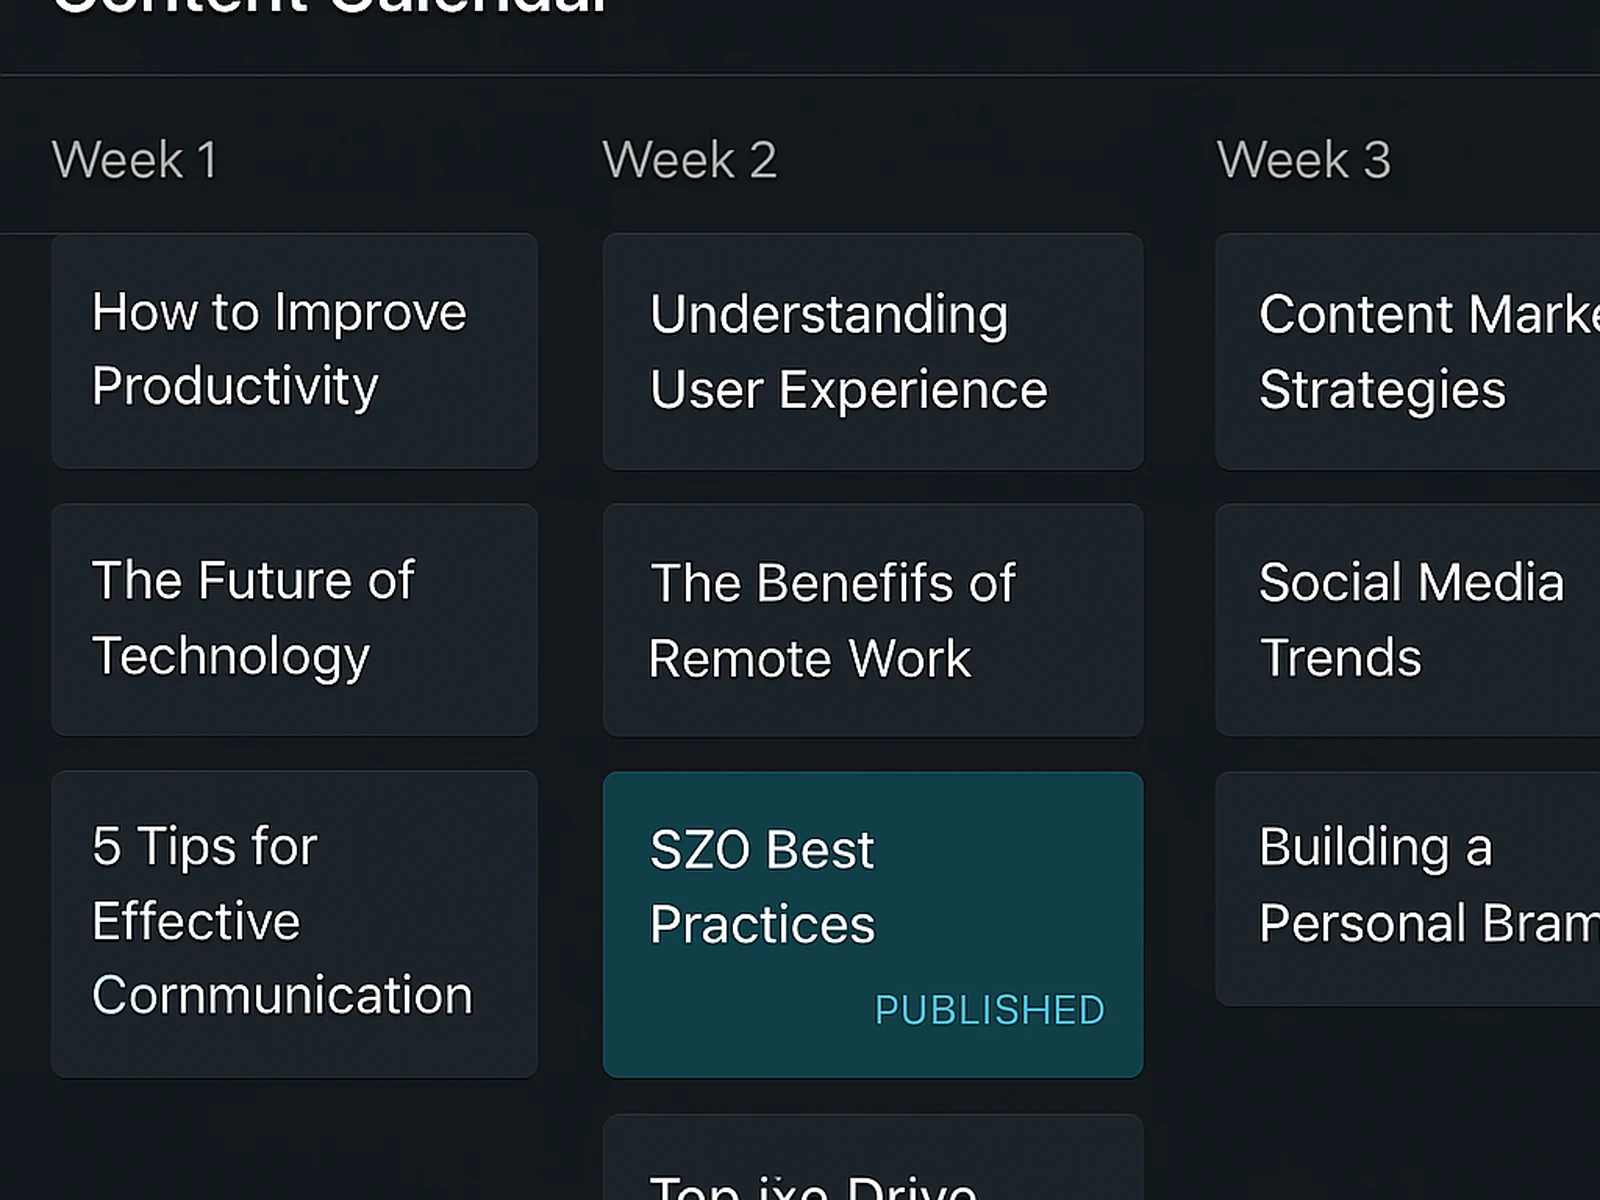The image size is (1600, 1200).
Task: Select the Week 2 column header
Action: tap(689, 160)
